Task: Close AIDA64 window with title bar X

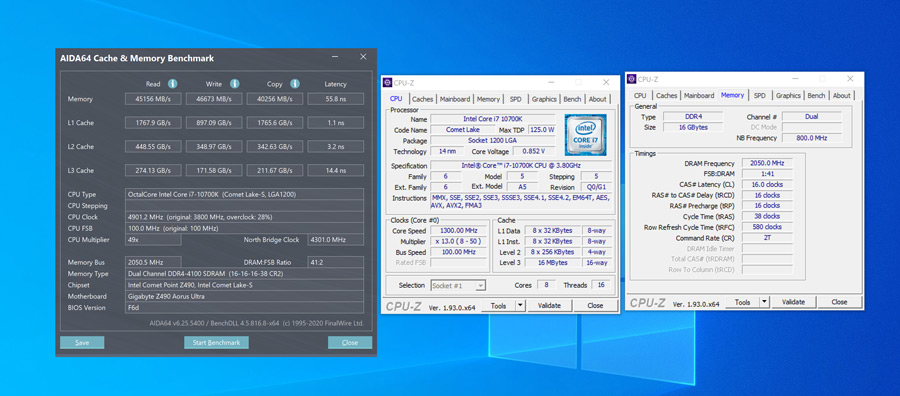Action: 363,57
